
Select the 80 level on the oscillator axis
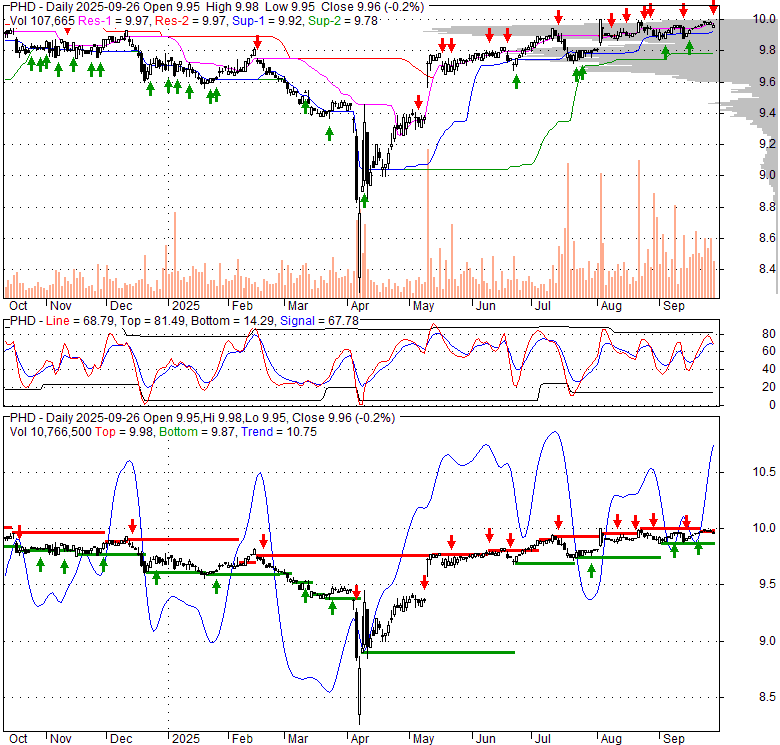pyautogui.click(x=769, y=333)
